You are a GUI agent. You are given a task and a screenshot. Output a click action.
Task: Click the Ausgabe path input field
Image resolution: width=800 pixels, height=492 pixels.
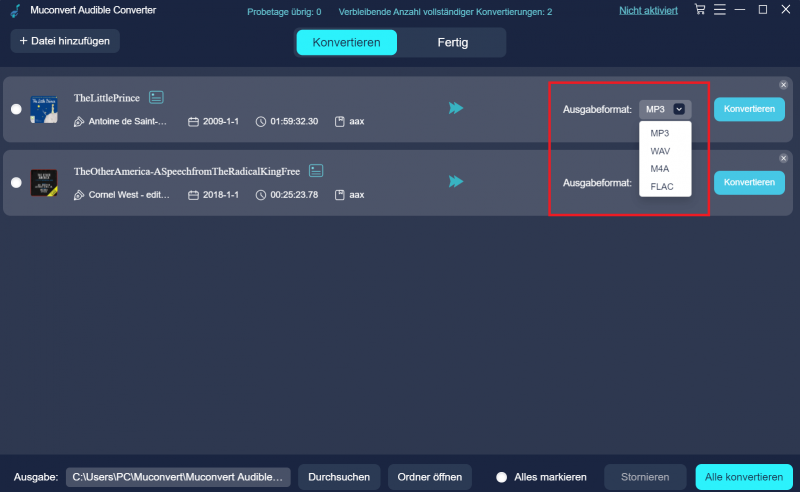click(178, 477)
